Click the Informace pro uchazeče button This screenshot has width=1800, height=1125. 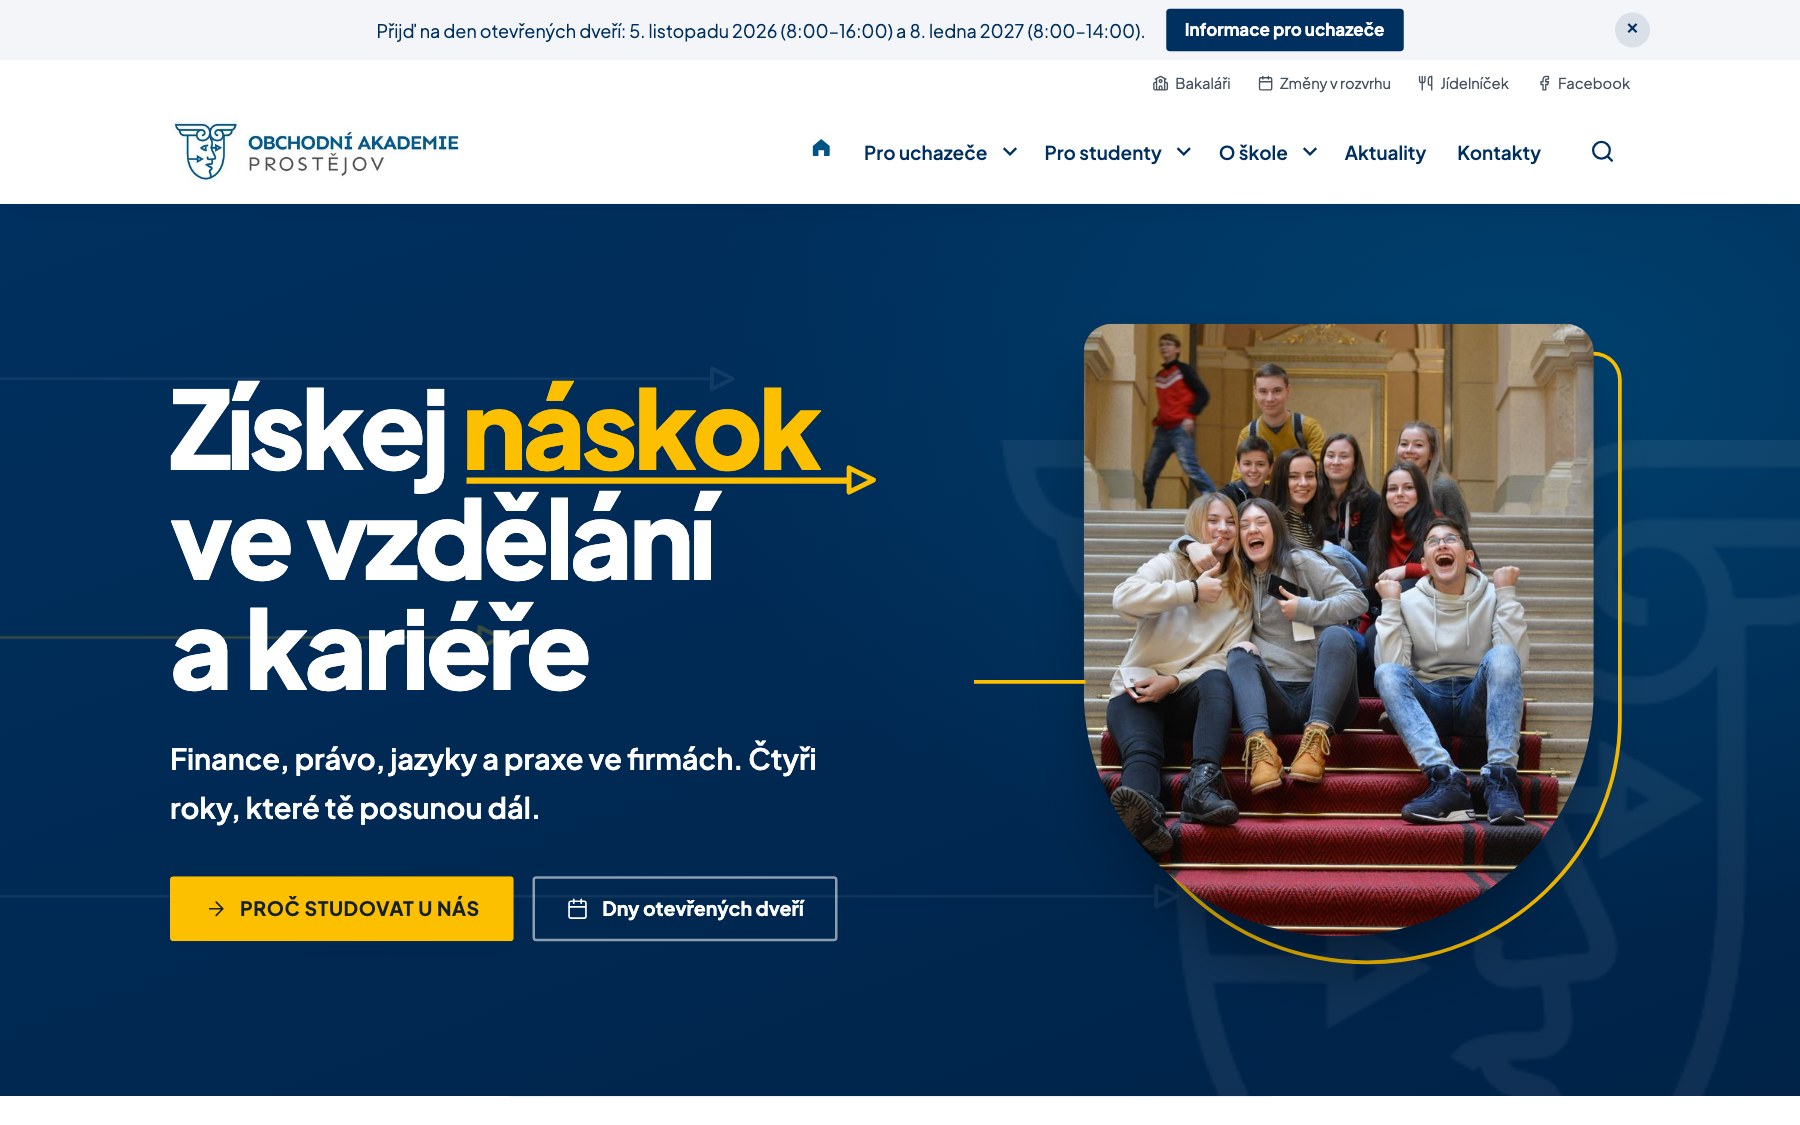(1284, 30)
